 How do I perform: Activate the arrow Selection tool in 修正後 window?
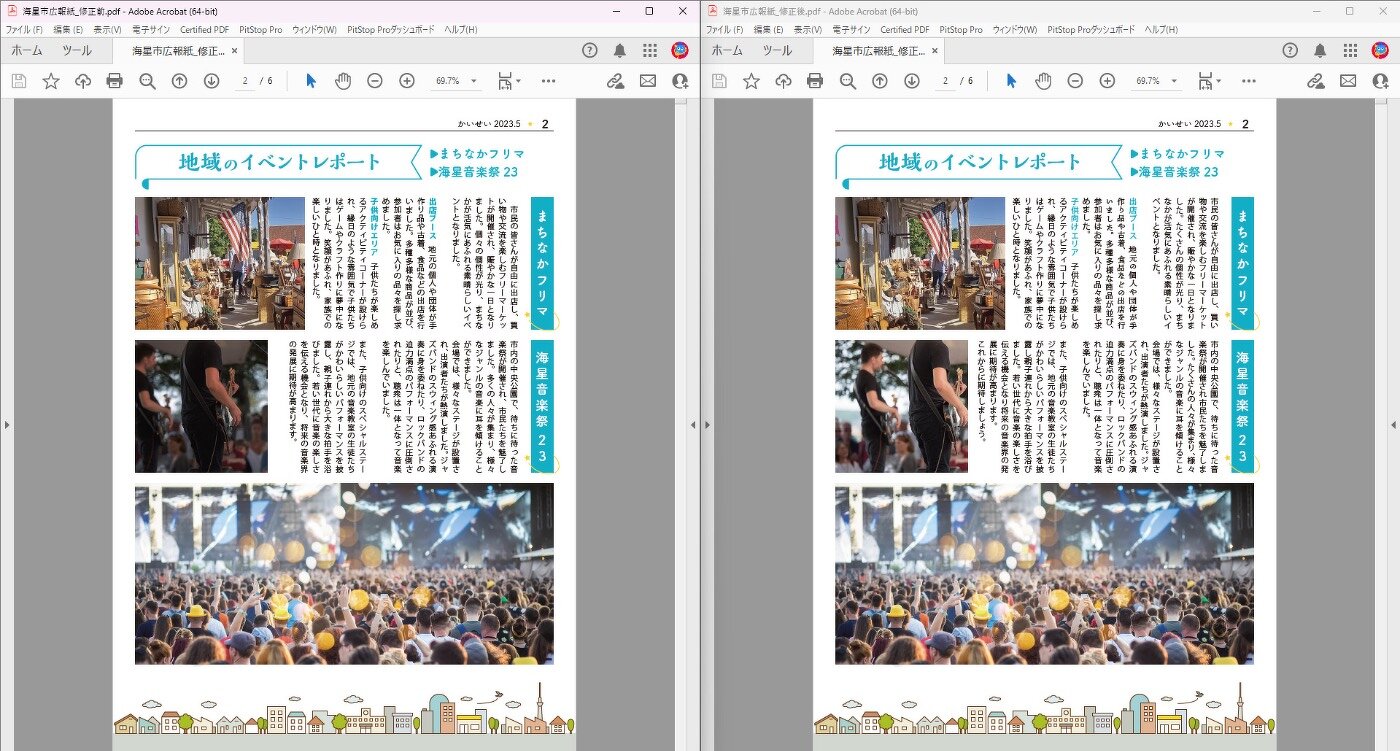coord(1011,81)
